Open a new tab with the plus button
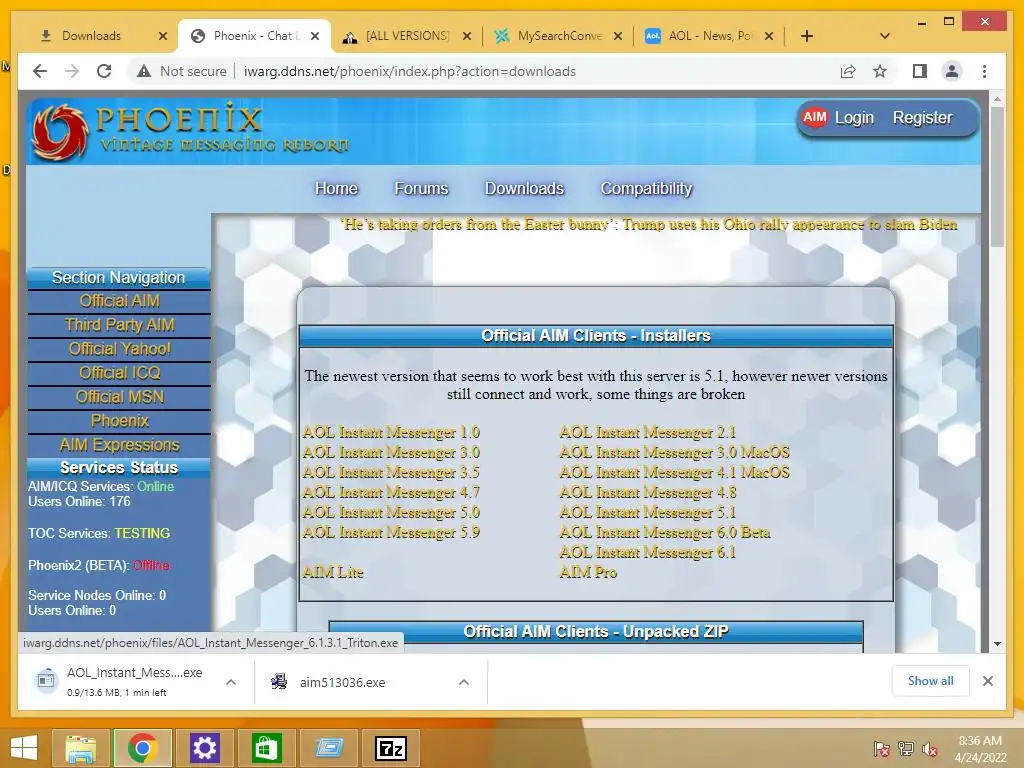Viewport: 1024px width, 768px height. [x=807, y=36]
